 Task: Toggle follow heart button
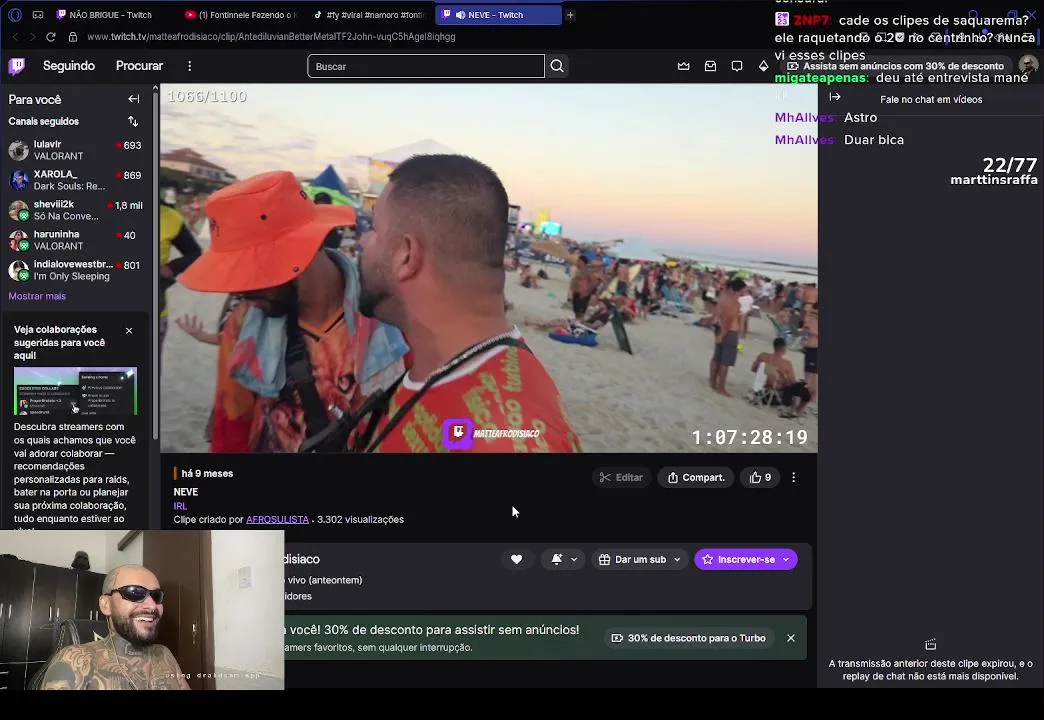[x=517, y=559]
